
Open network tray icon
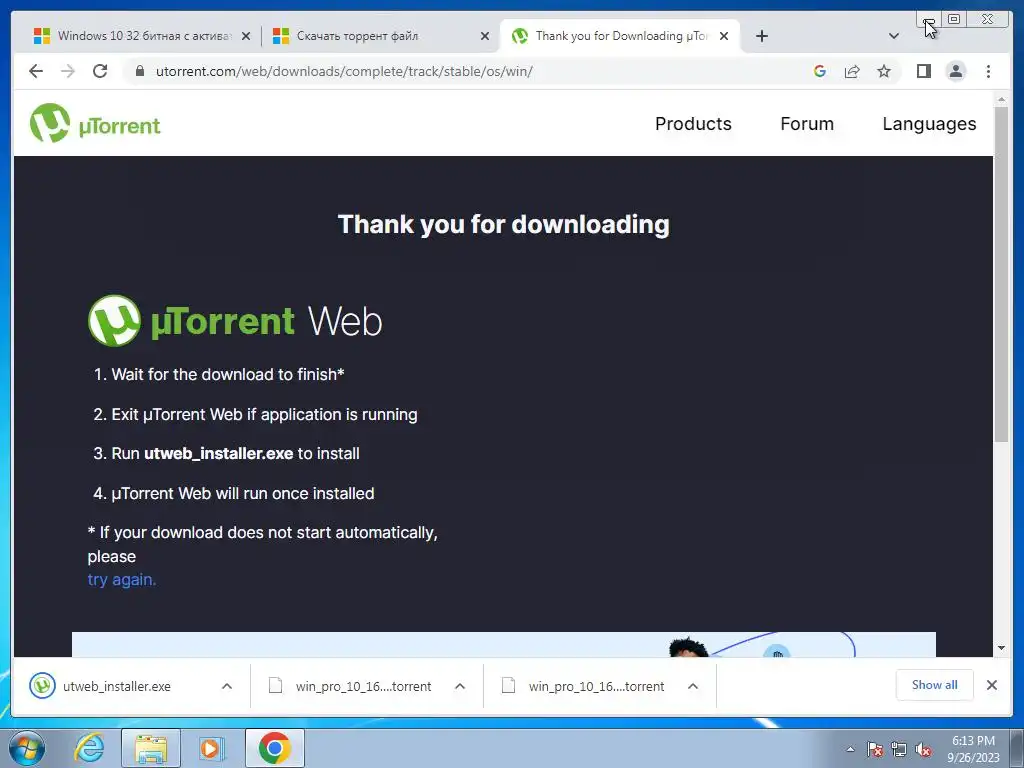[x=899, y=749]
